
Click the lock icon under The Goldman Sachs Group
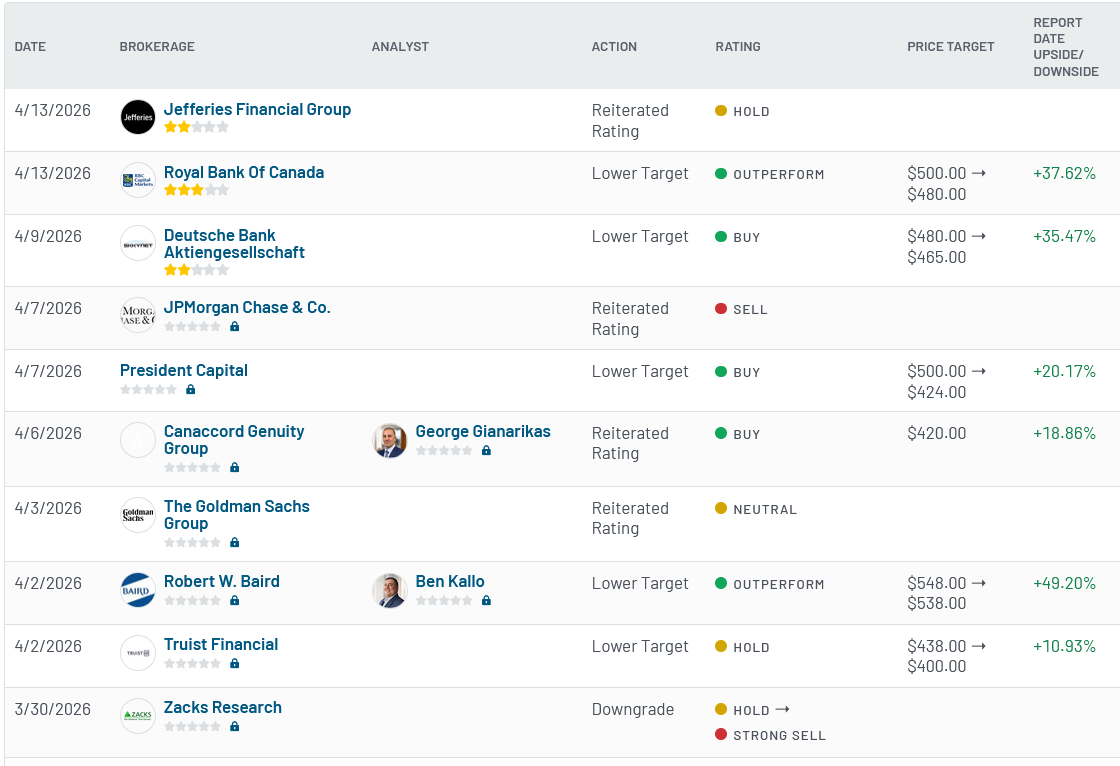[234, 542]
